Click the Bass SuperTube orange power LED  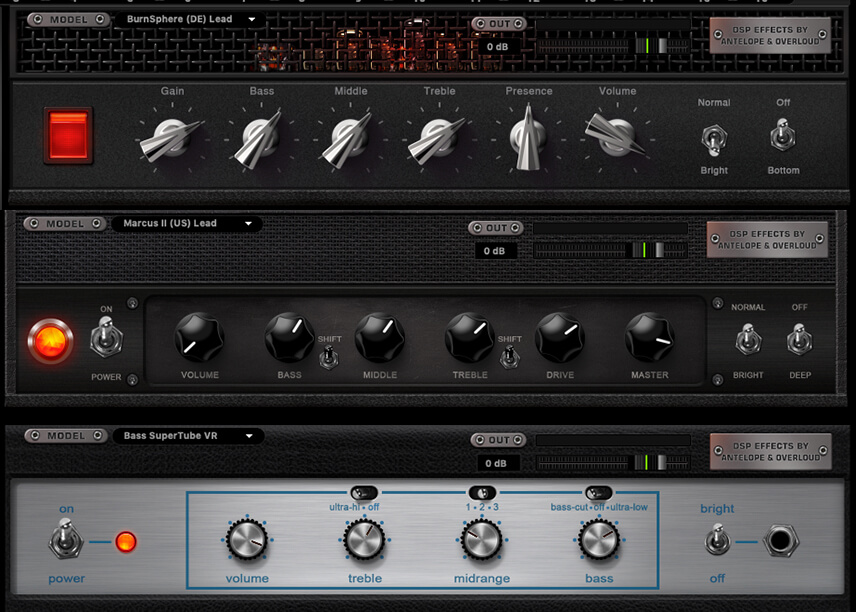(x=126, y=542)
